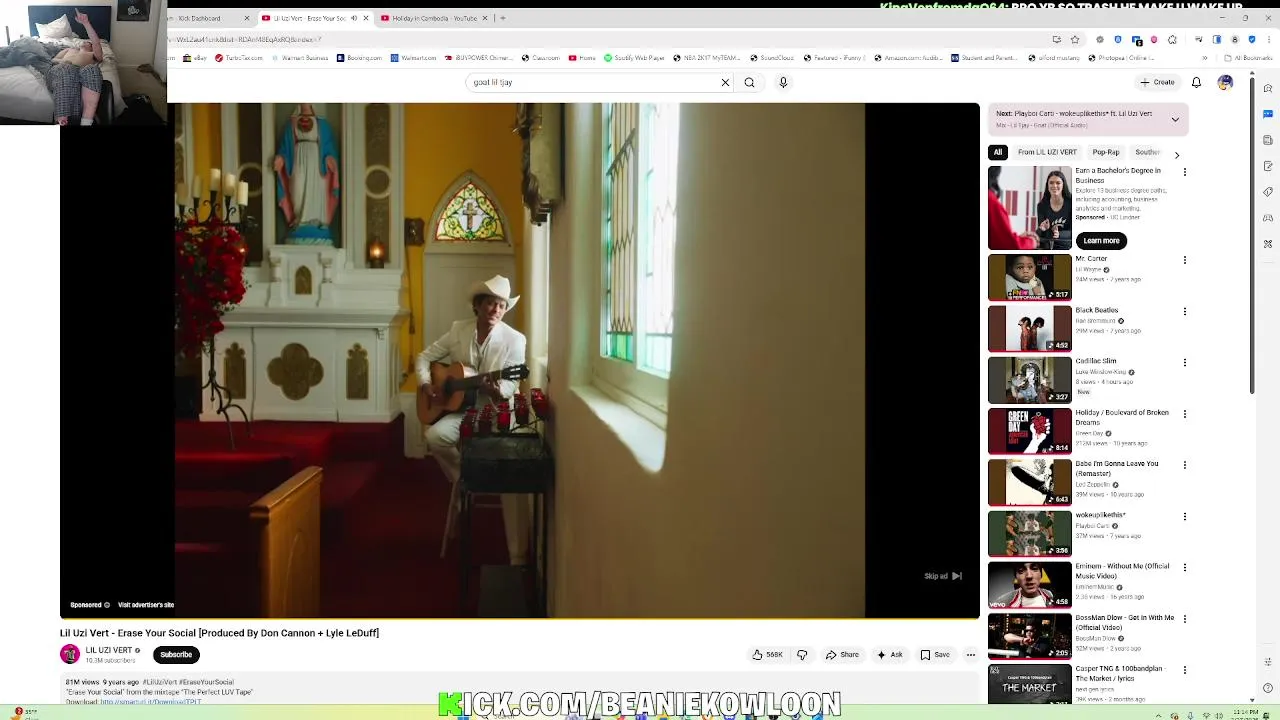Viewport: 1280px width, 720px height.
Task: Open BossMan Dlow - Get In With Me
Action: tap(1029, 636)
